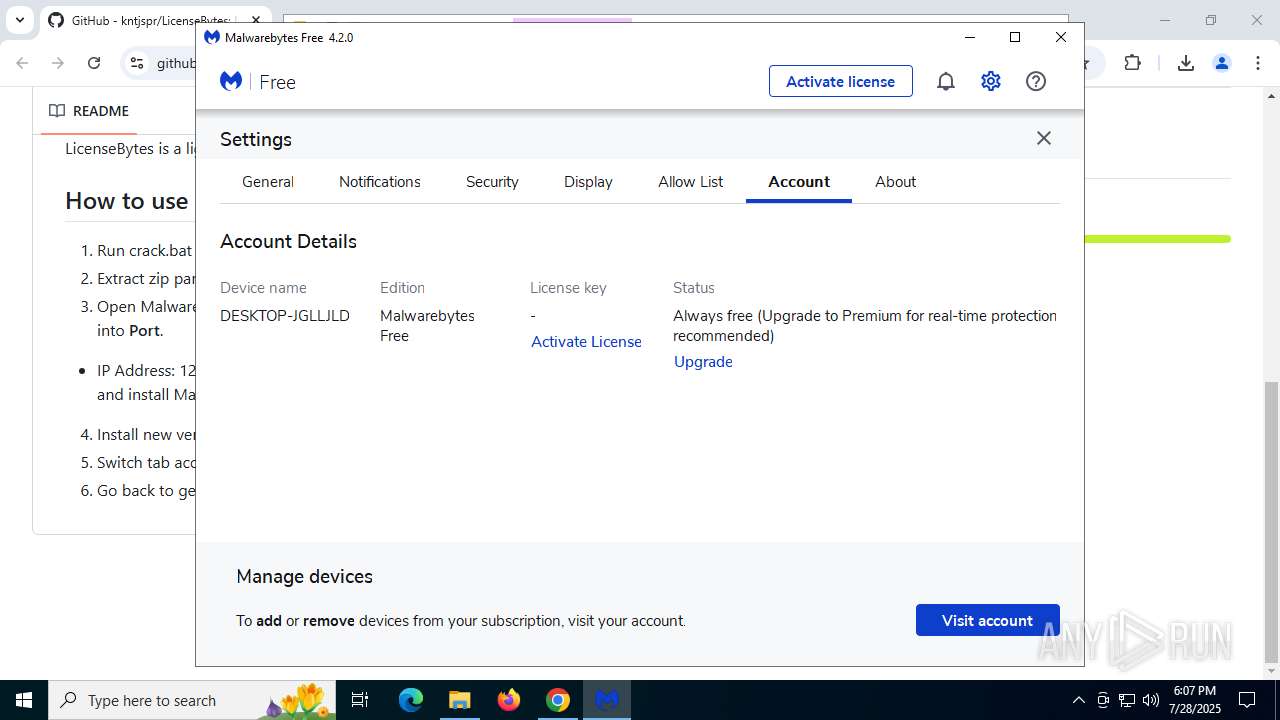Show hidden system tray icons
This screenshot has height=720, width=1280.
coord(1078,700)
